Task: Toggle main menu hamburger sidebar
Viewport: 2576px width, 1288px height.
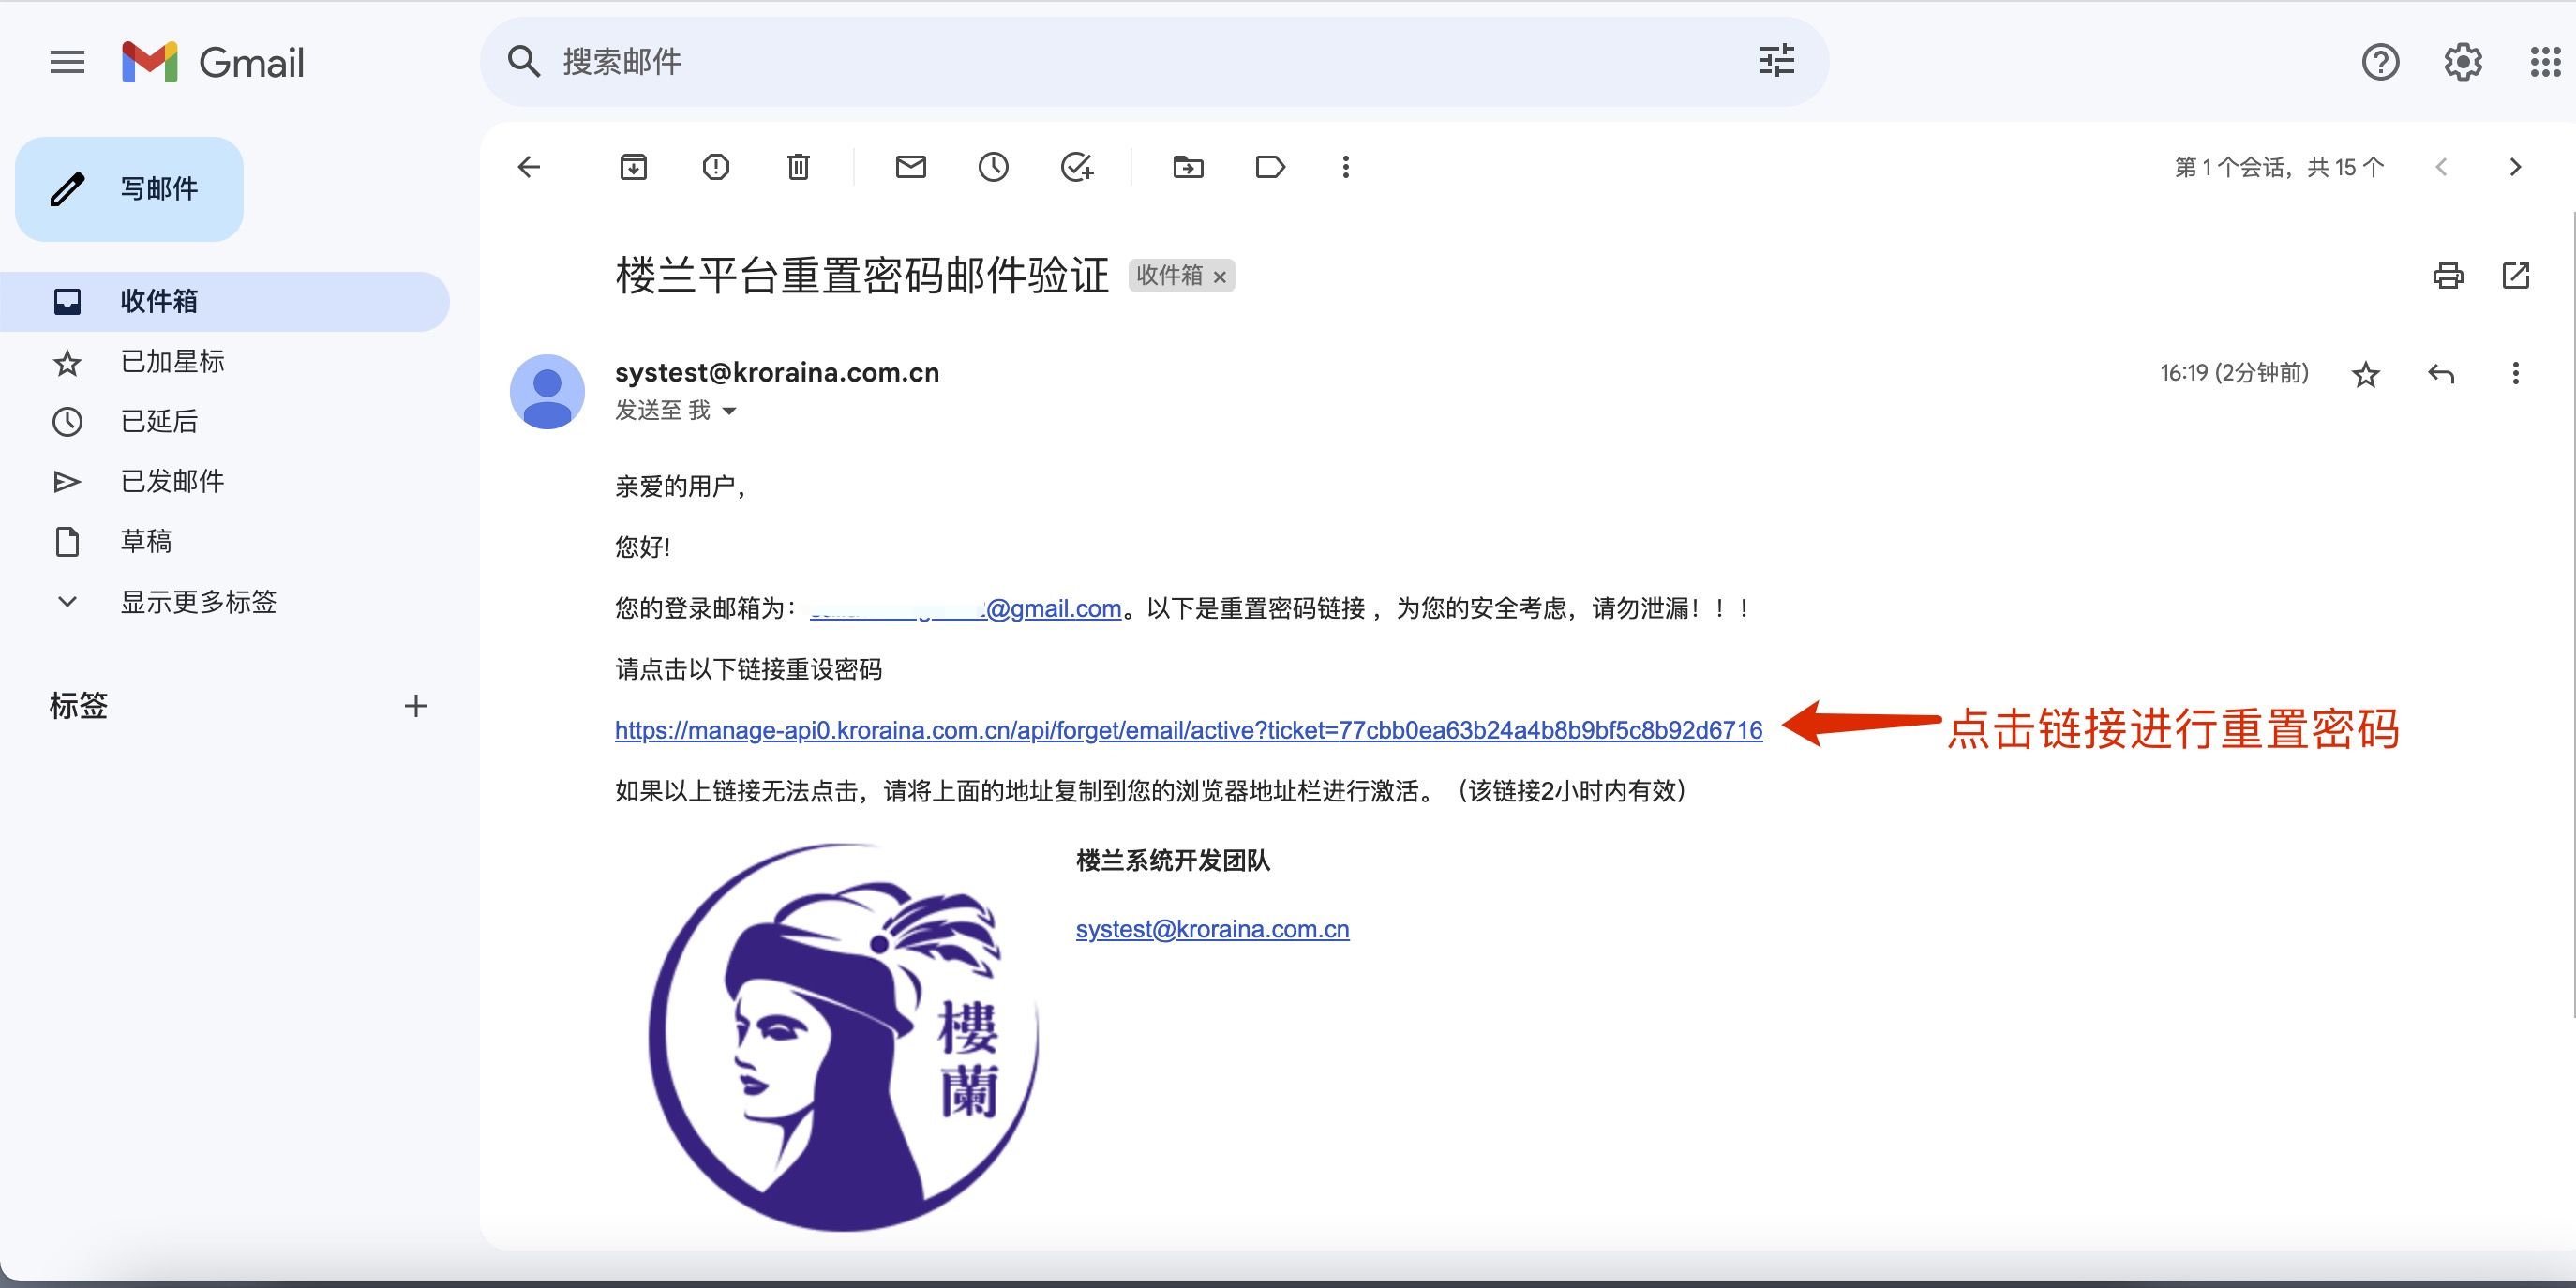Action: coord(67,63)
